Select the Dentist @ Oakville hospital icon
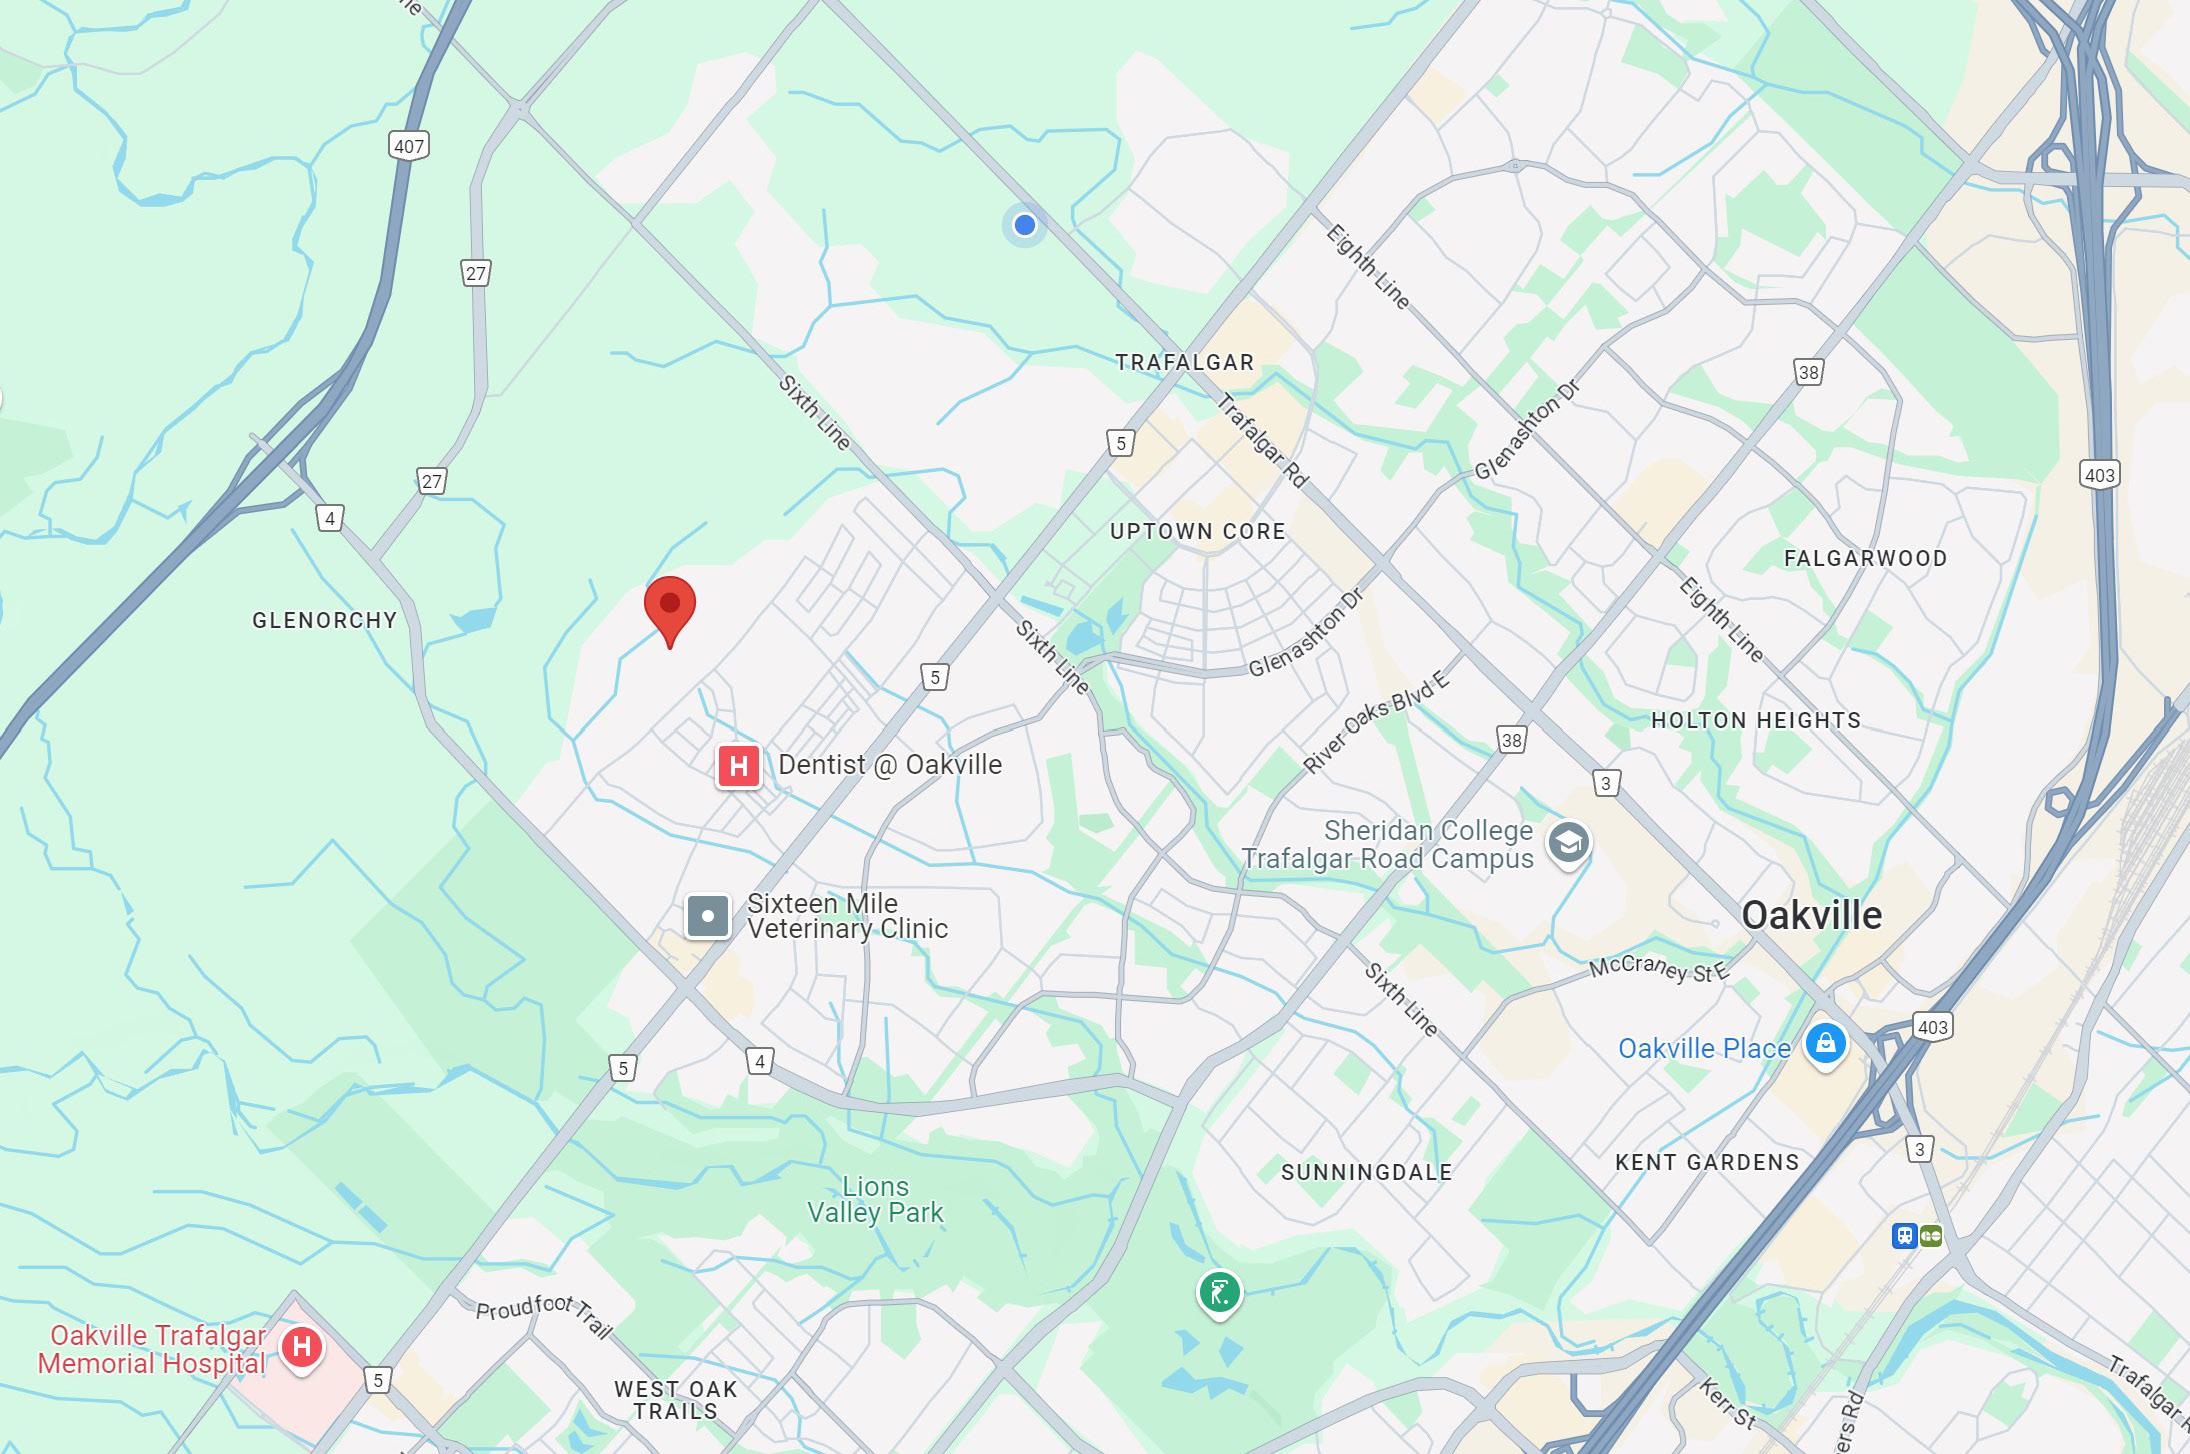 [738, 767]
